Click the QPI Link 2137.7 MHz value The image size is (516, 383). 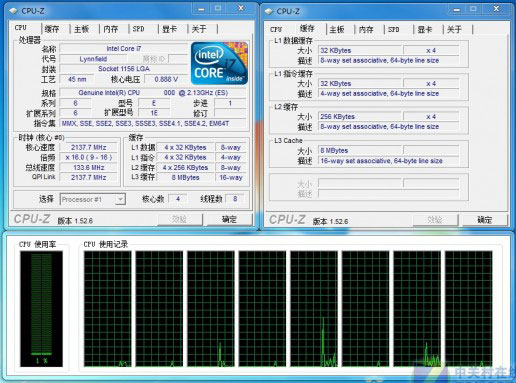[x=89, y=177]
